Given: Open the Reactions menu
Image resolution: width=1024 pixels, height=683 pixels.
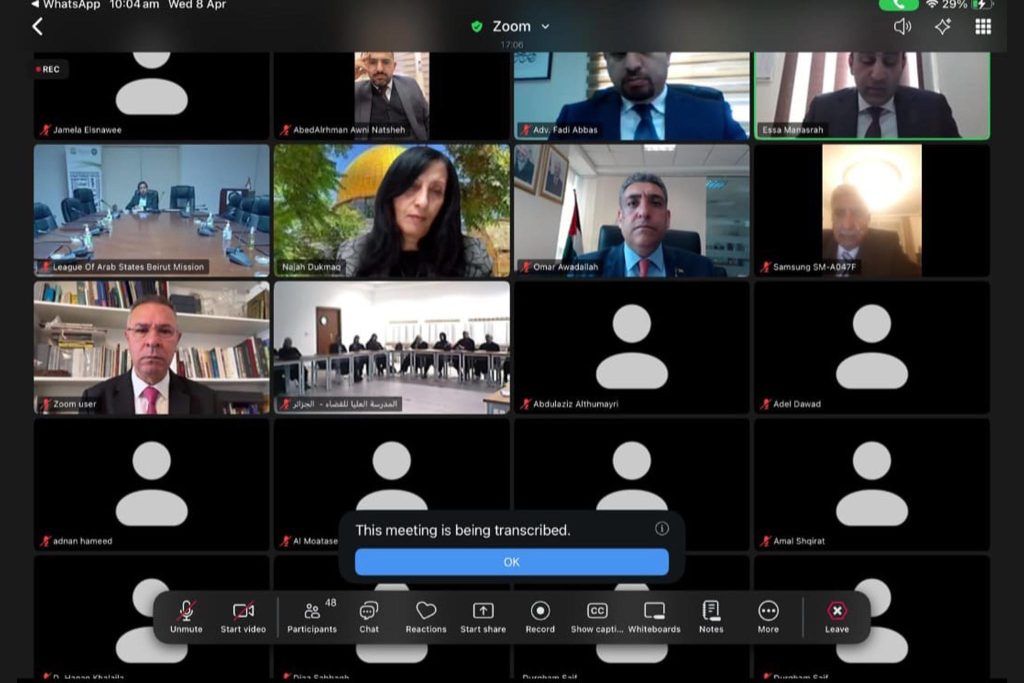Looking at the screenshot, I should [x=426, y=615].
